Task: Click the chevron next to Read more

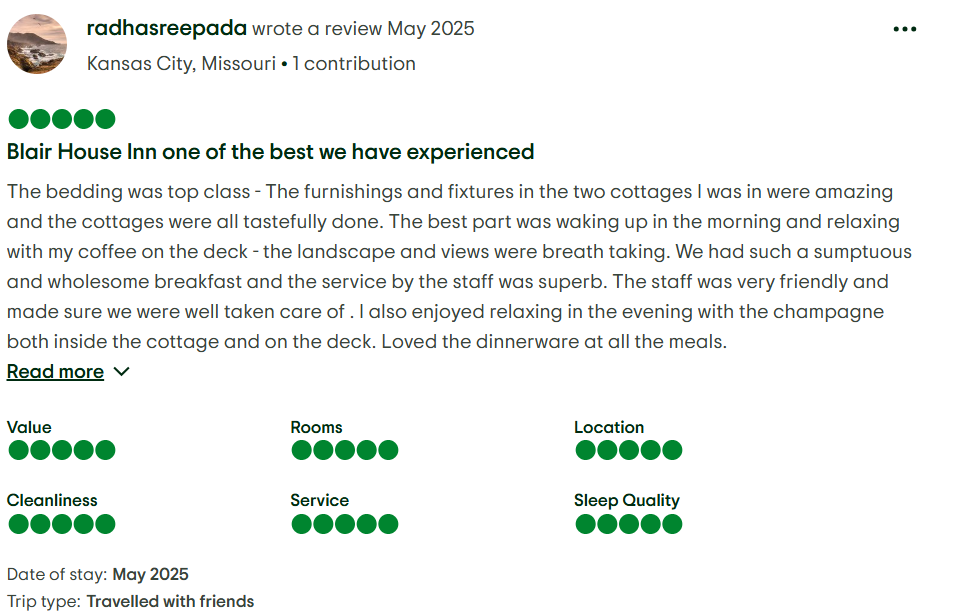Action: pos(122,372)
